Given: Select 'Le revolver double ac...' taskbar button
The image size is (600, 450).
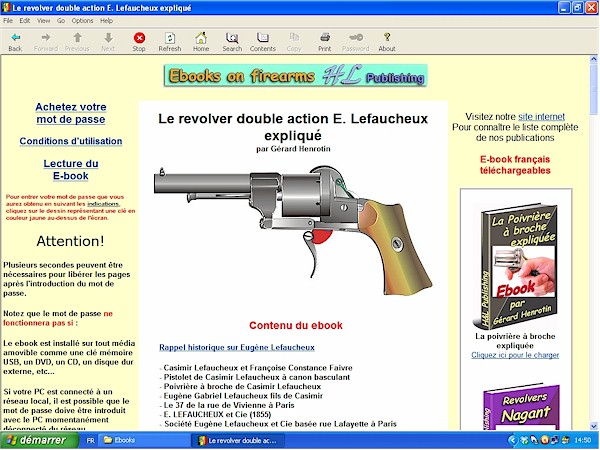Looking at the screenshot, I should pos(238,440).
